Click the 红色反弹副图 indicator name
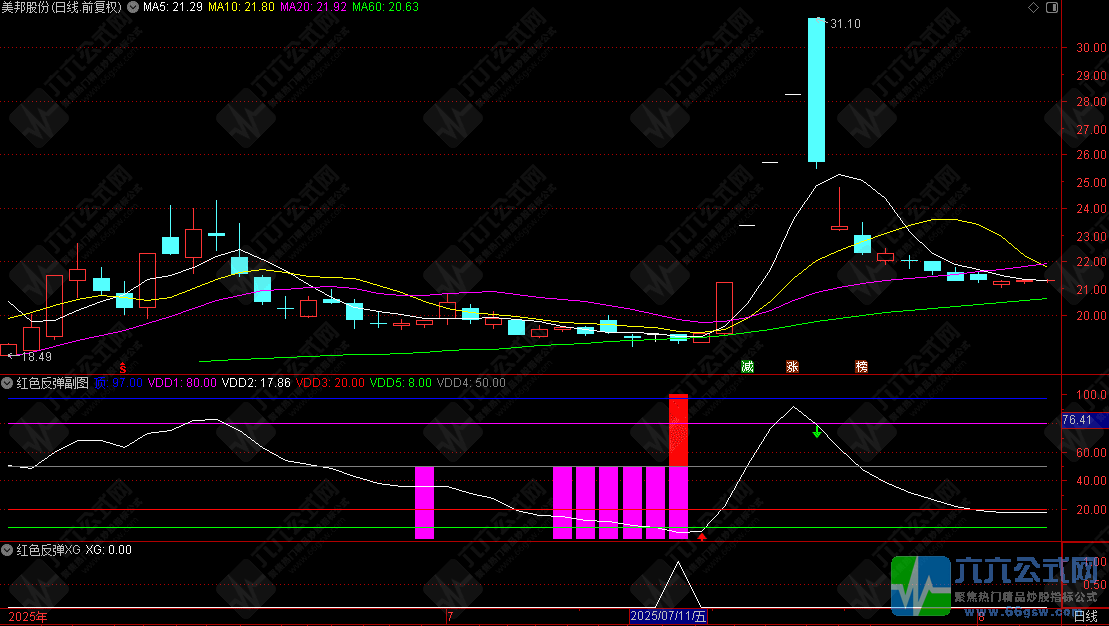The height and width of the screenshot is (626, 1109). [x=52, y=383]
